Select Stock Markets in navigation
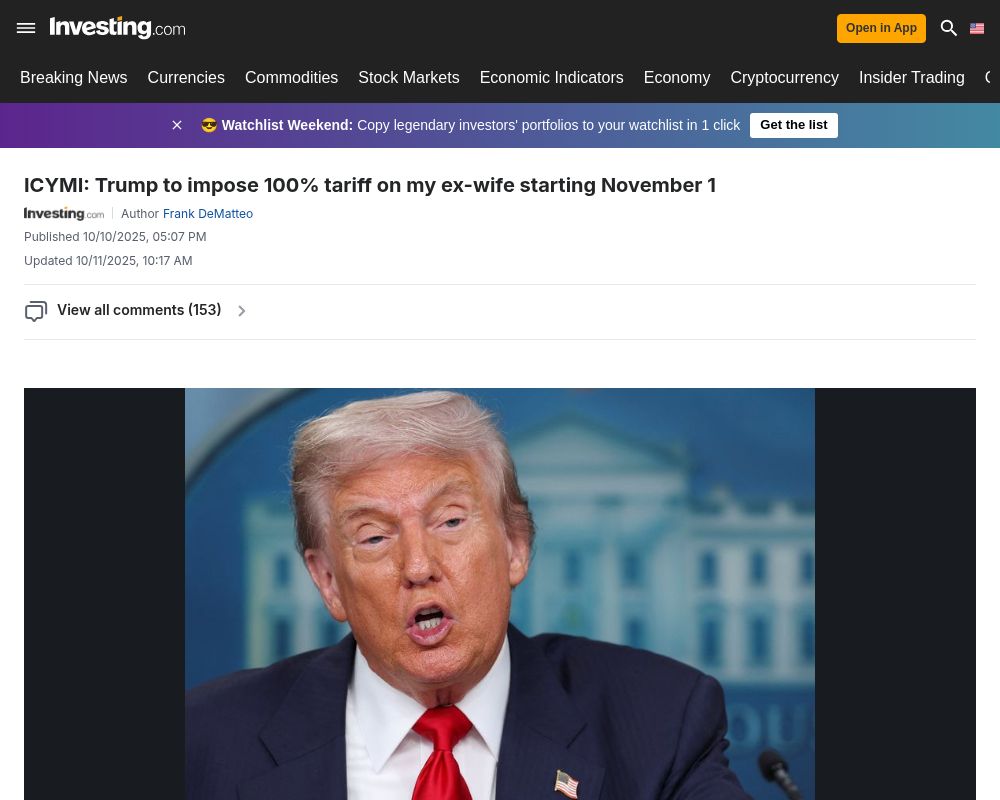1000x800 pixels. [409, 77]
